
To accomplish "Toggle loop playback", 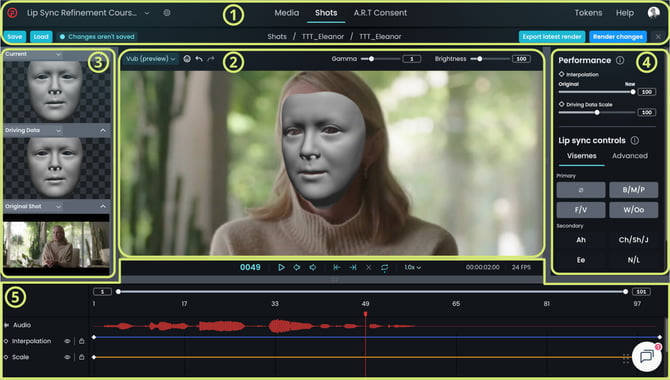I will tap(385, 268).
